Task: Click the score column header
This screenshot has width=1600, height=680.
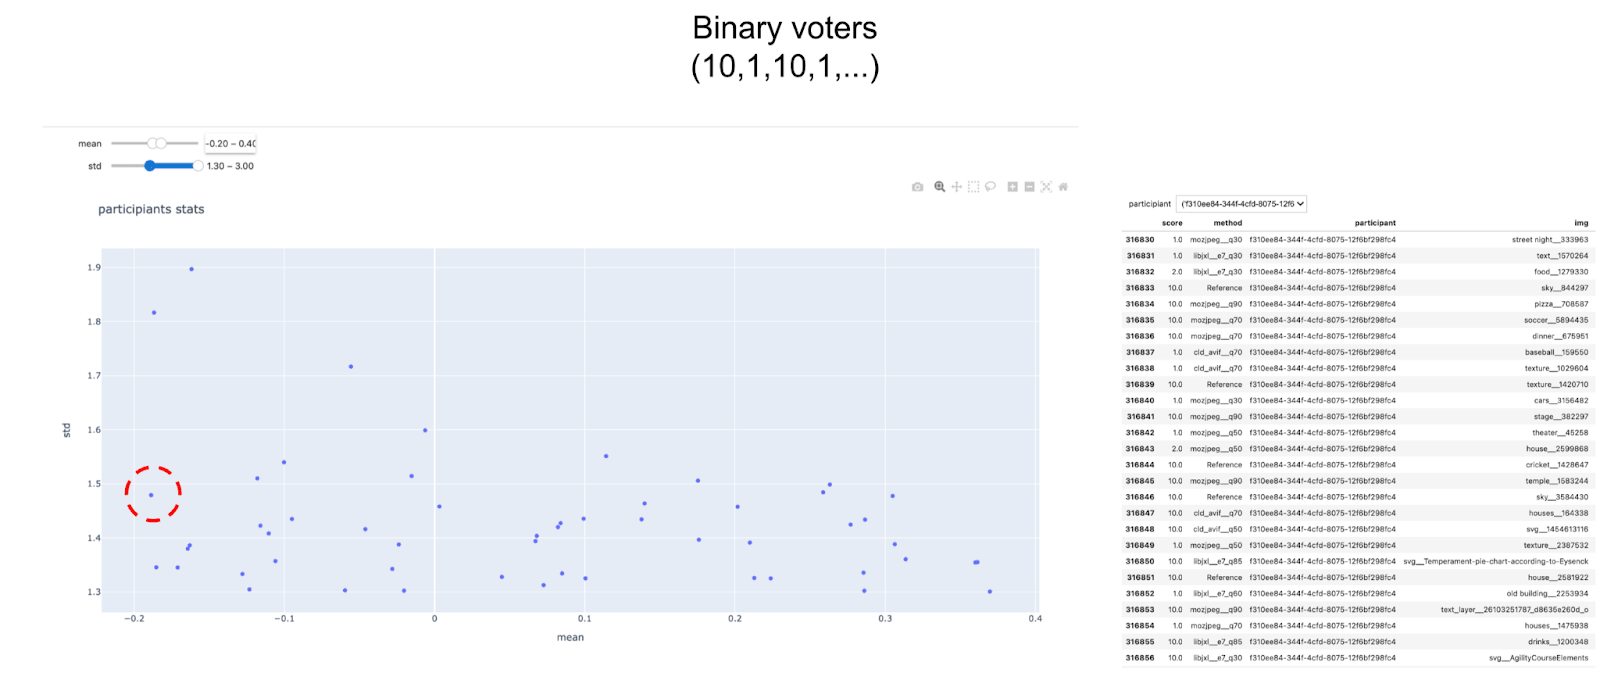Action: tap(1172, 222)
